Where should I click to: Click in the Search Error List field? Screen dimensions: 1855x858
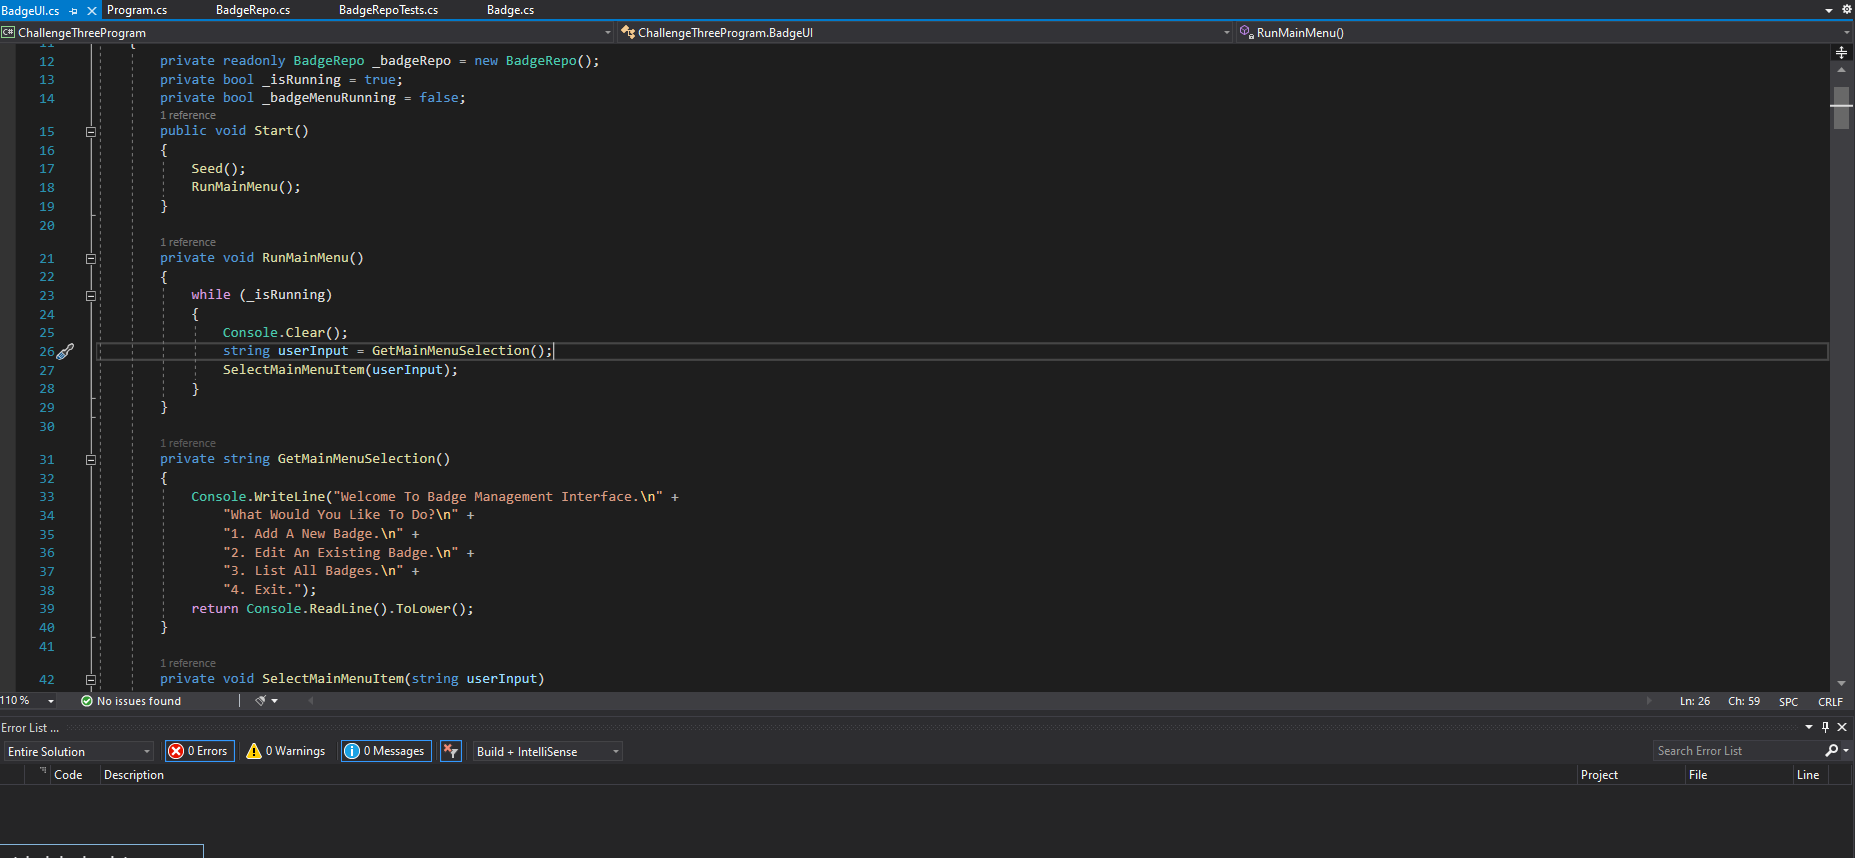[1737, 751]
